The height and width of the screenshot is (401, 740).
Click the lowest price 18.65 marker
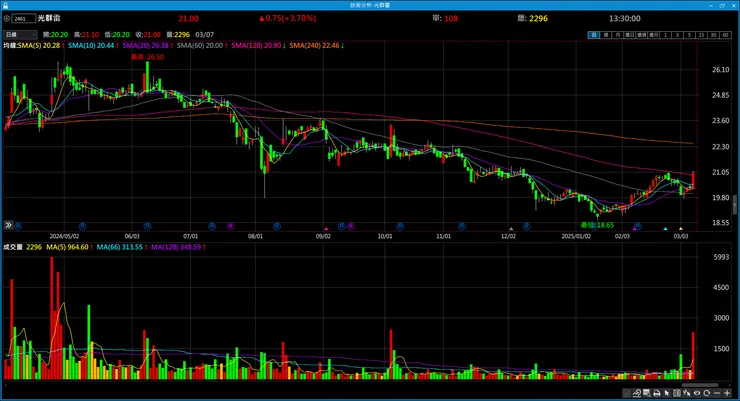597,225
